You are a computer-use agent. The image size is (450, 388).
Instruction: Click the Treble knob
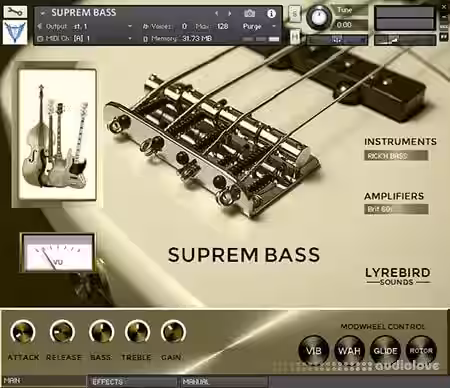pyautogui.click(x=137, y=332)
